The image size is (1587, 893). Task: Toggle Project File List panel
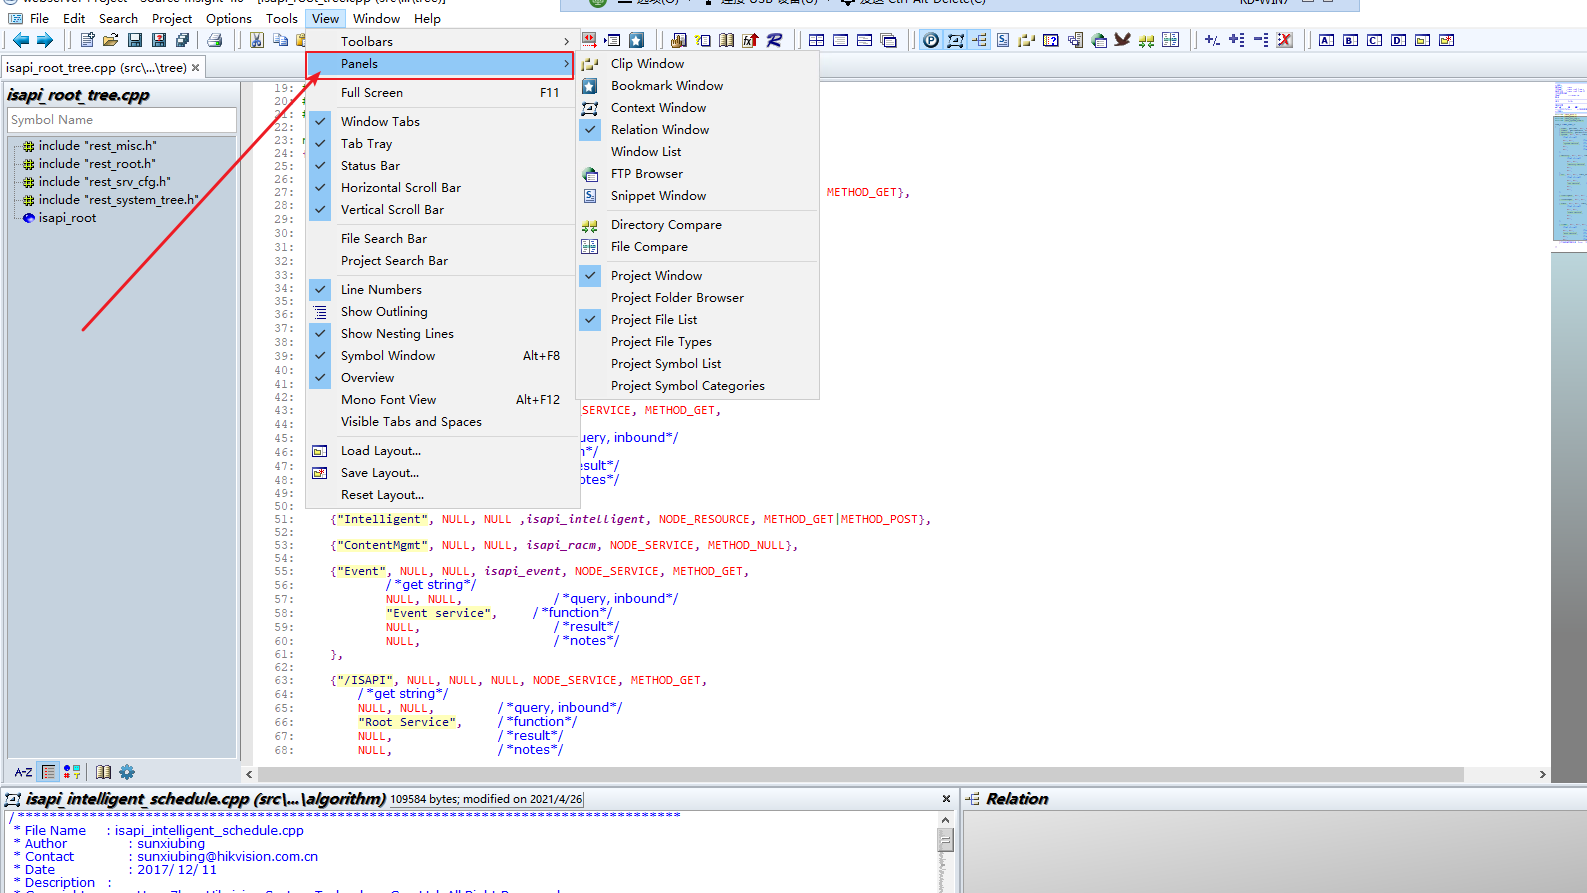pos(697,319)
